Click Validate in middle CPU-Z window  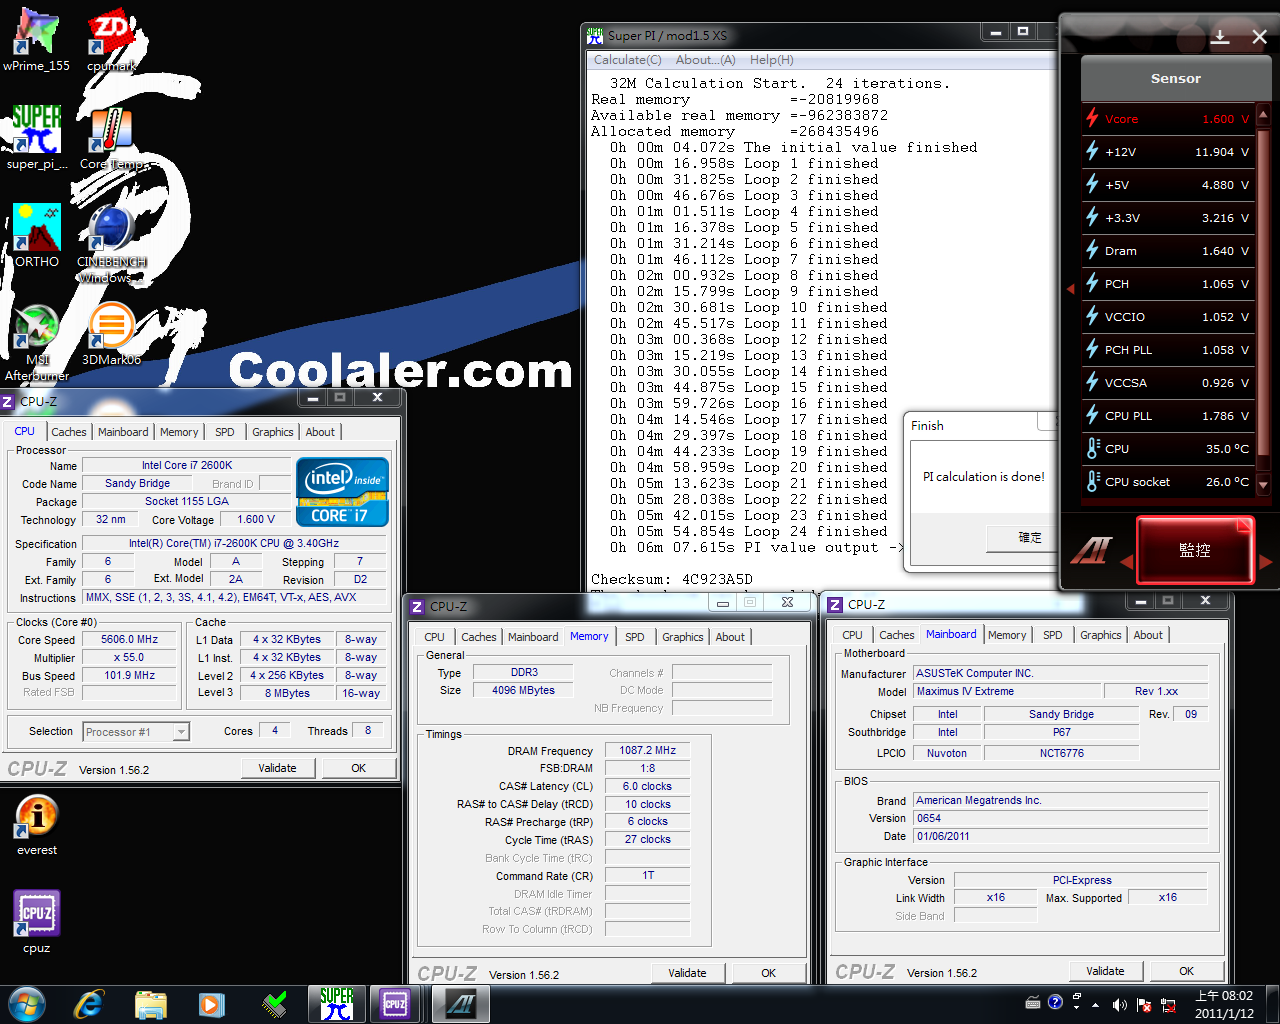[x=688, y=973]
